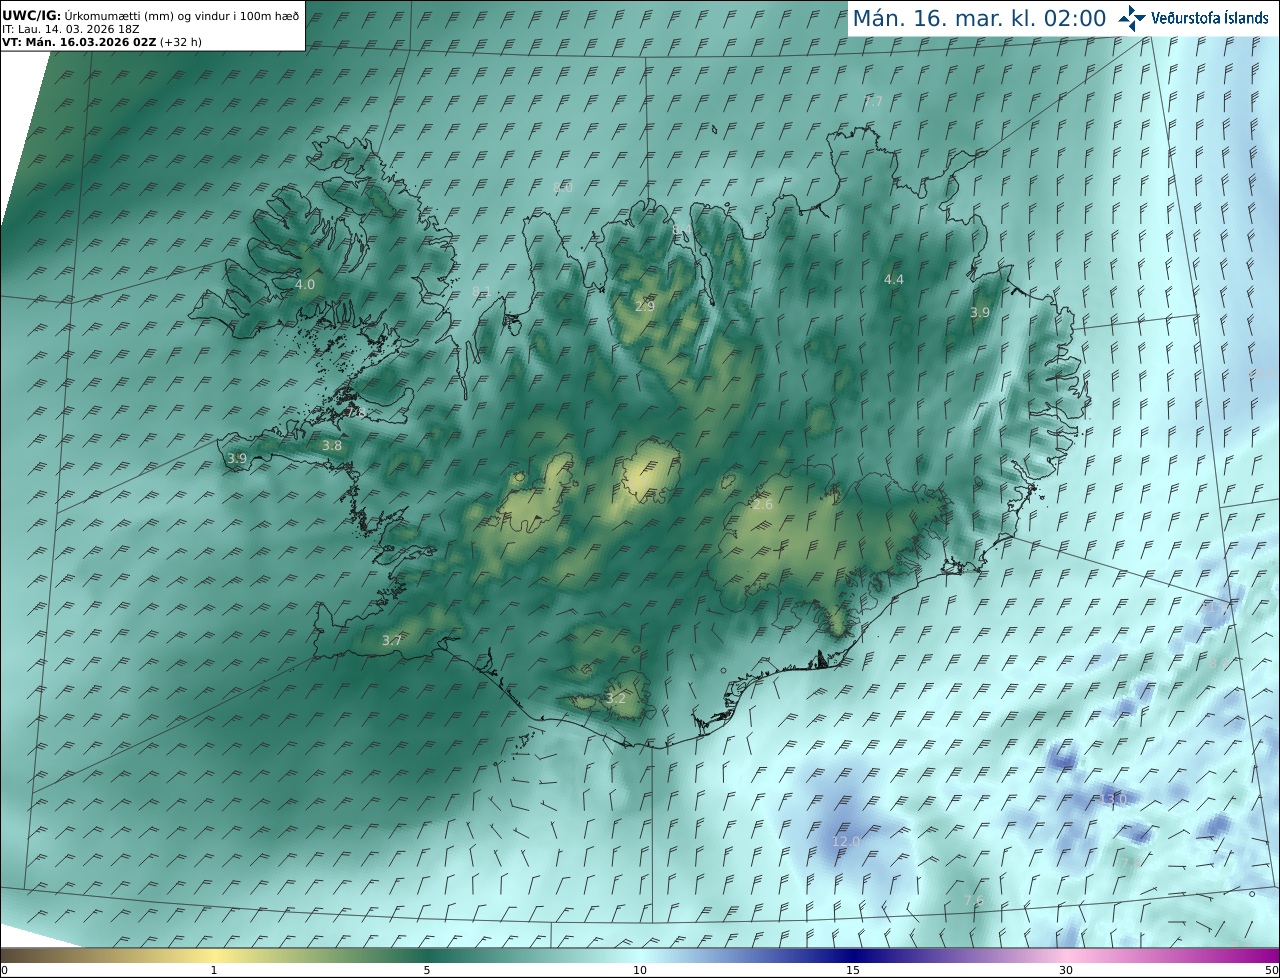
Task: Click the 8.1 value in Húnaflói bay
Action: click(x=481, y=291)
